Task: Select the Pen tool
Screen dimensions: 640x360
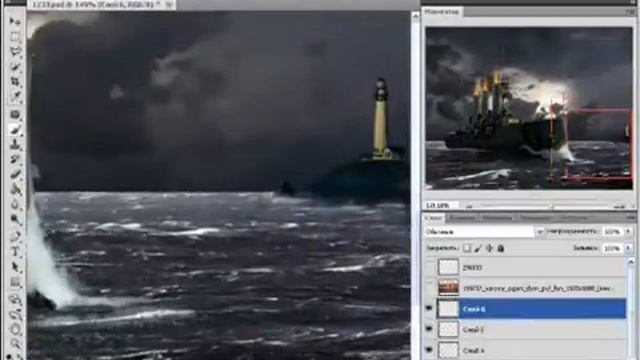Action: click(15, 236)
